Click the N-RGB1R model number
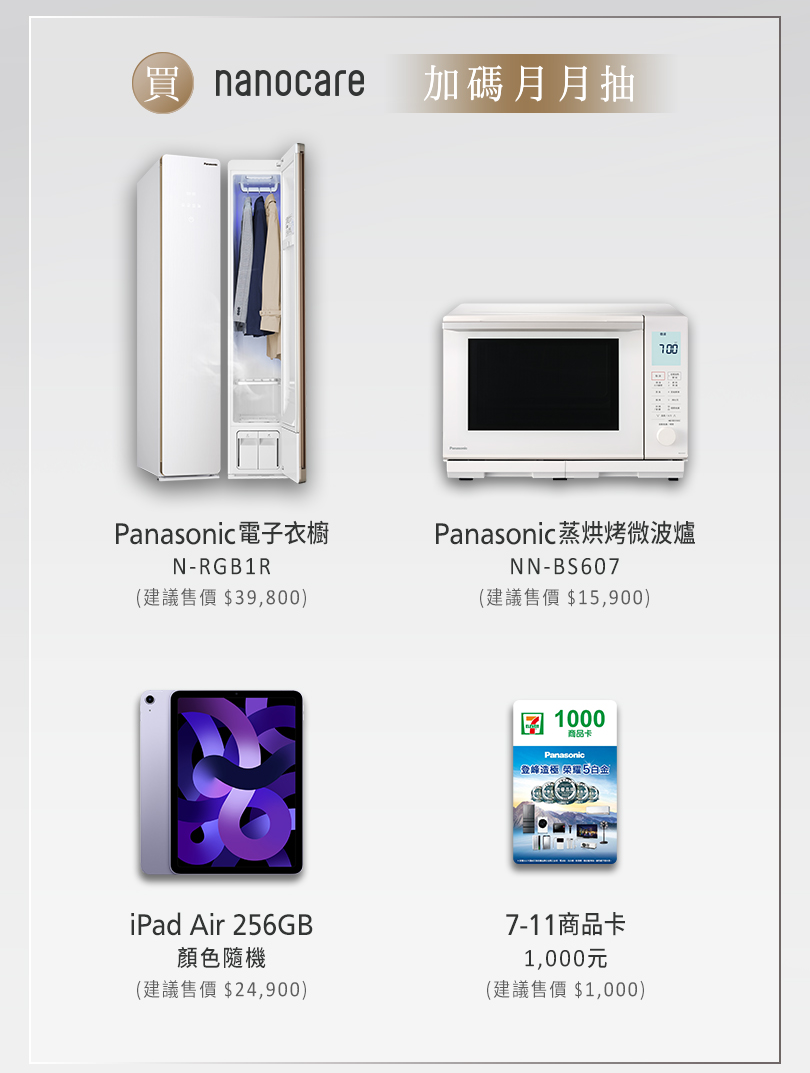This screenshot has width=810, height=1073. (222, 567)
